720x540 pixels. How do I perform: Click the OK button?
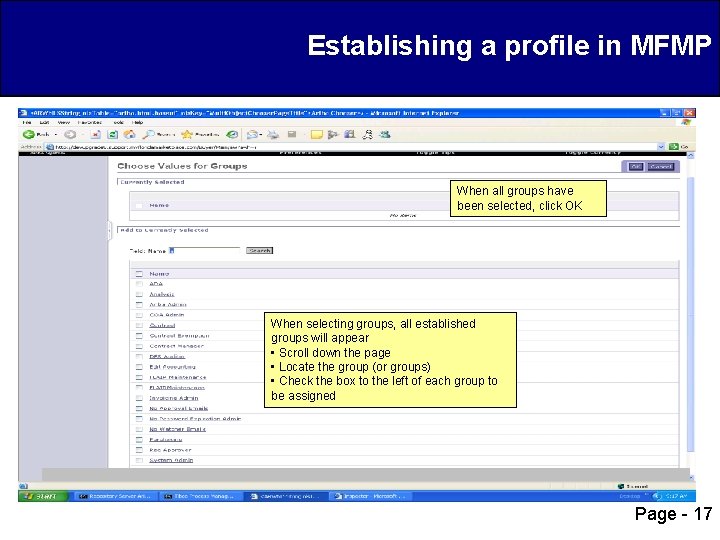pos(636,167)
